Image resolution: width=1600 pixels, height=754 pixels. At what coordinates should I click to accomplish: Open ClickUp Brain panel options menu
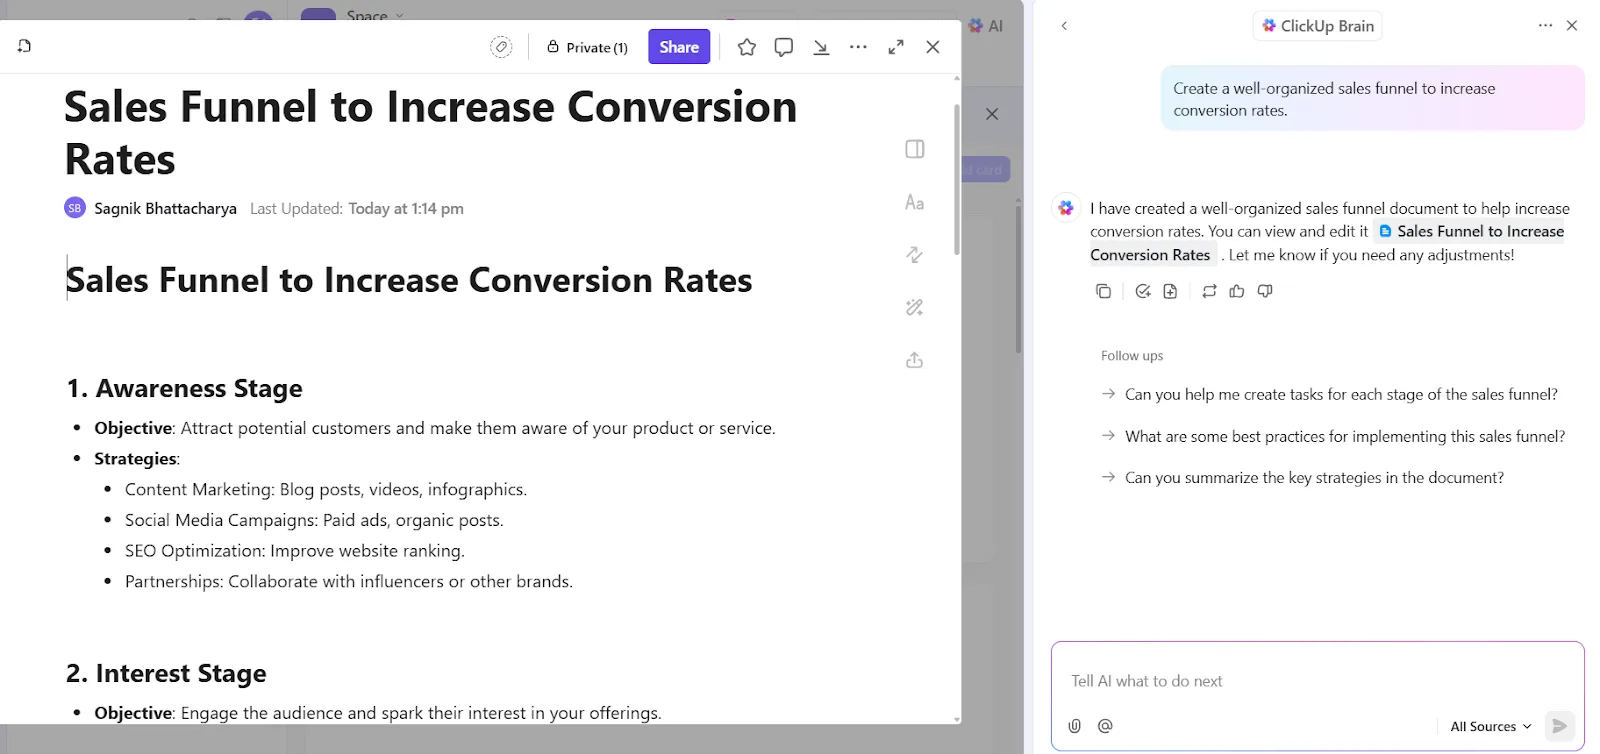click(1546, 25)
